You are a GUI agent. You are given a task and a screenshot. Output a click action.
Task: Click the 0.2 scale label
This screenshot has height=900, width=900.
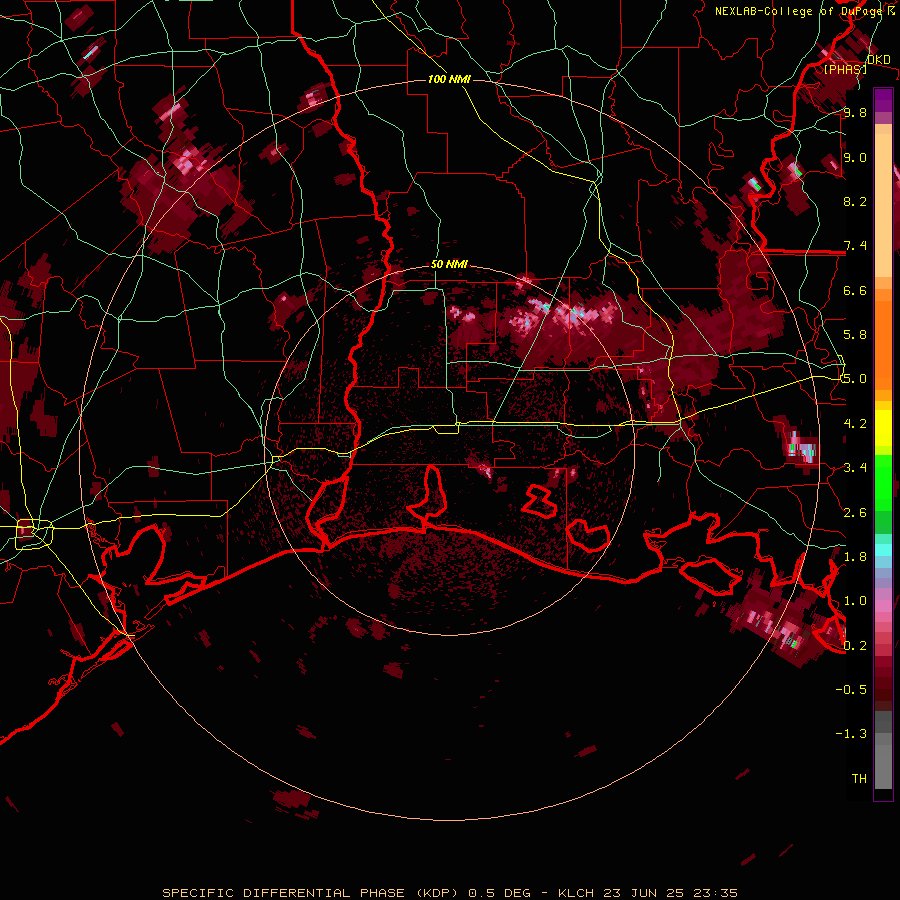click(x=855, y=646)
